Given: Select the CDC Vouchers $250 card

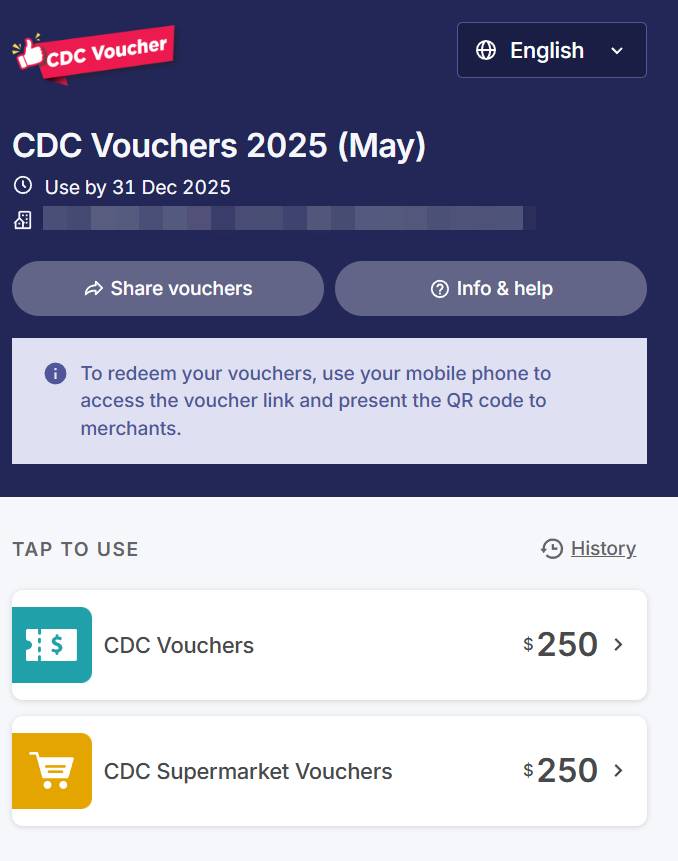Looking at the screenshot, I should pyautogui.click(x=329, y=645).
